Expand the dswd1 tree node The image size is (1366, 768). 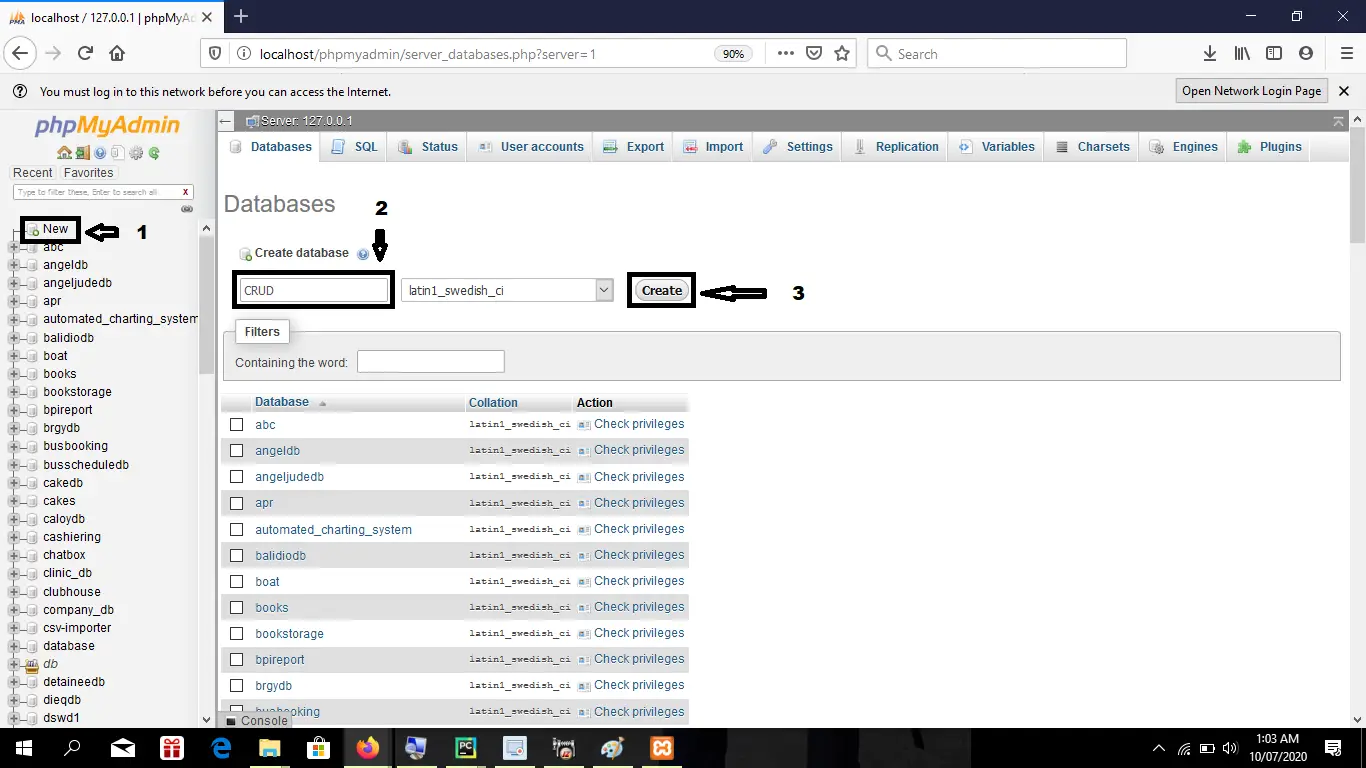click(14, 718)
